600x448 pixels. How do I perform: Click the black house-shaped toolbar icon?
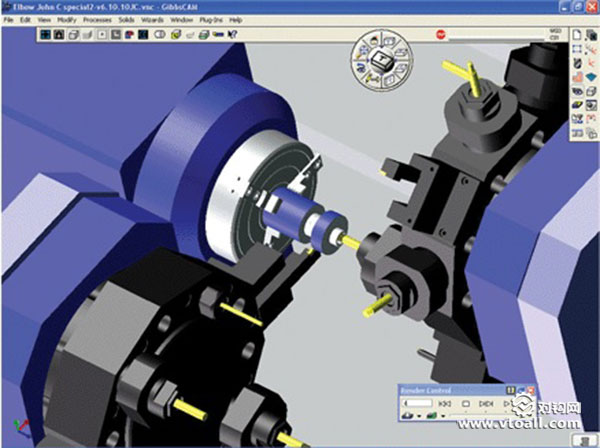(59, 35)
